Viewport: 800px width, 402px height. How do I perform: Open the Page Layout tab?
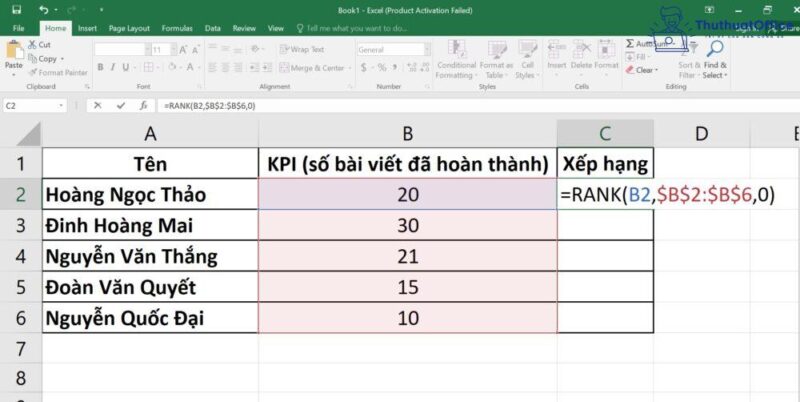coord(129,28)
